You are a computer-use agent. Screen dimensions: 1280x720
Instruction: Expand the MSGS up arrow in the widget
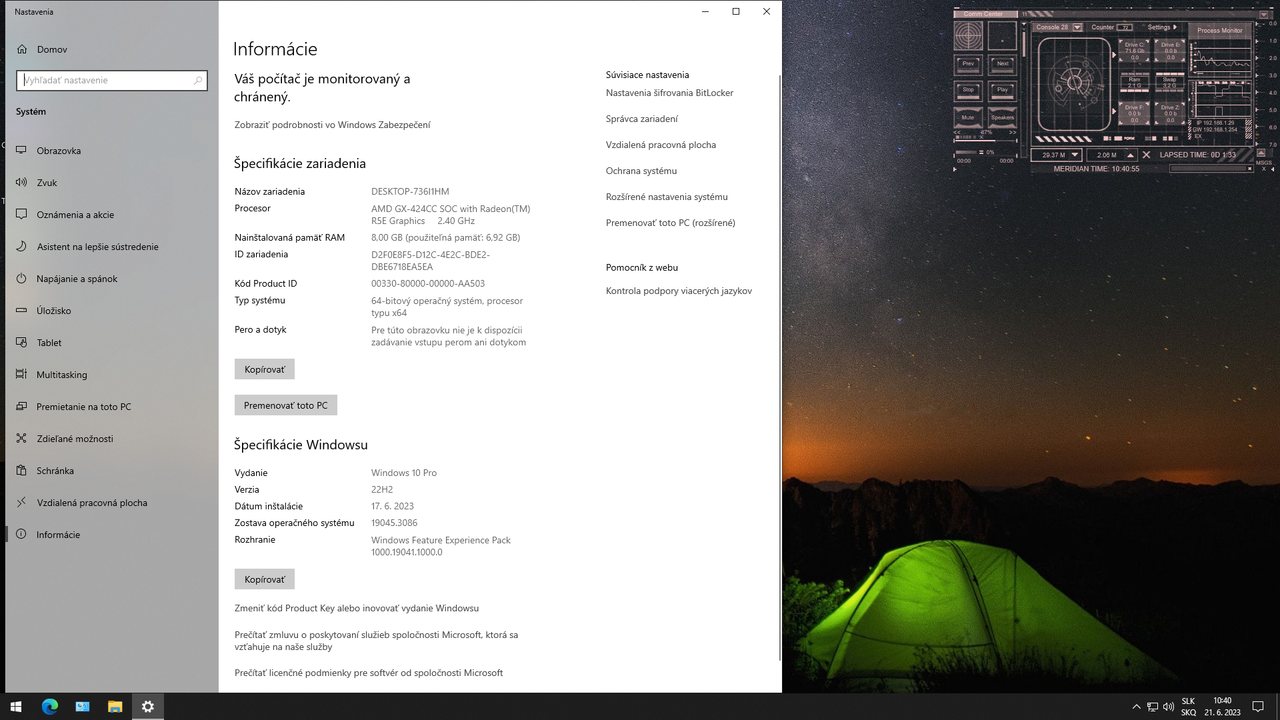(x=1261, y=153)
